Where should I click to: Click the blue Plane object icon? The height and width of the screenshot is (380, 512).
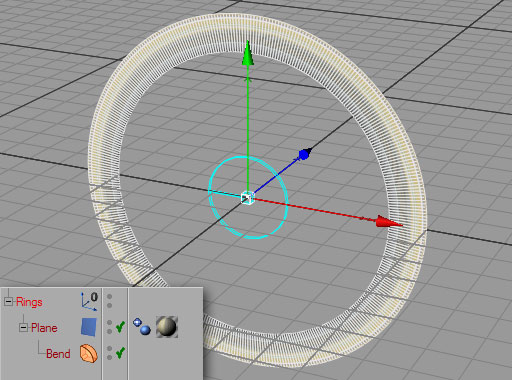point(89,327)
